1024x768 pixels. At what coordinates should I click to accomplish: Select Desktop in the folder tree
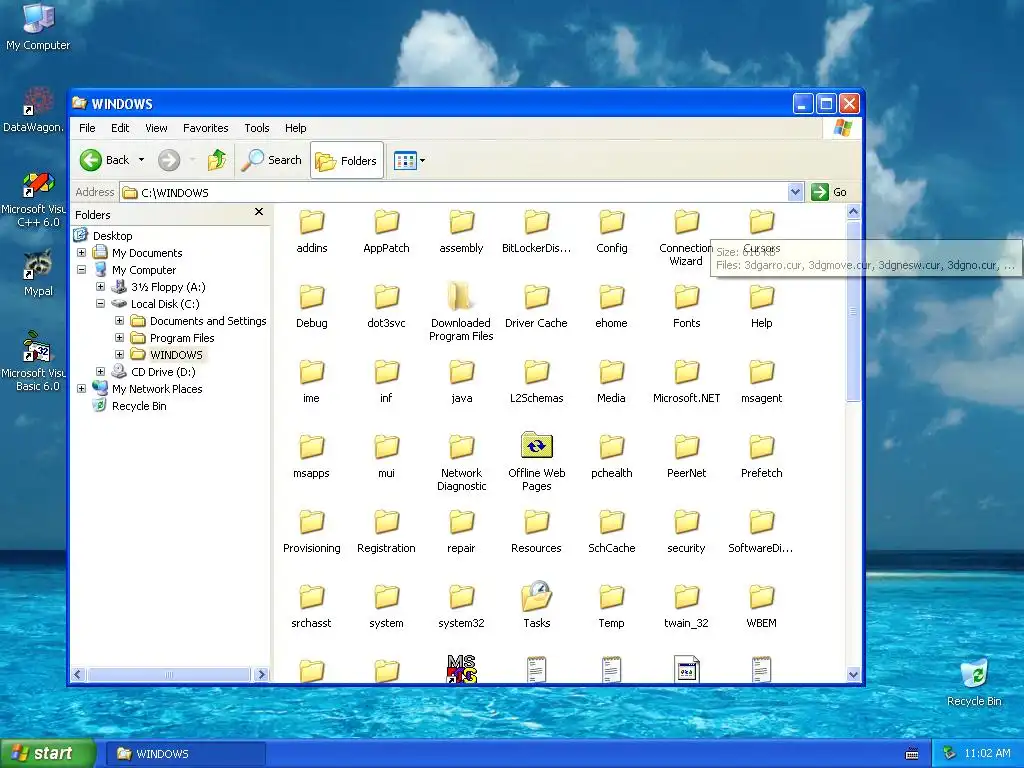(112, 236)
